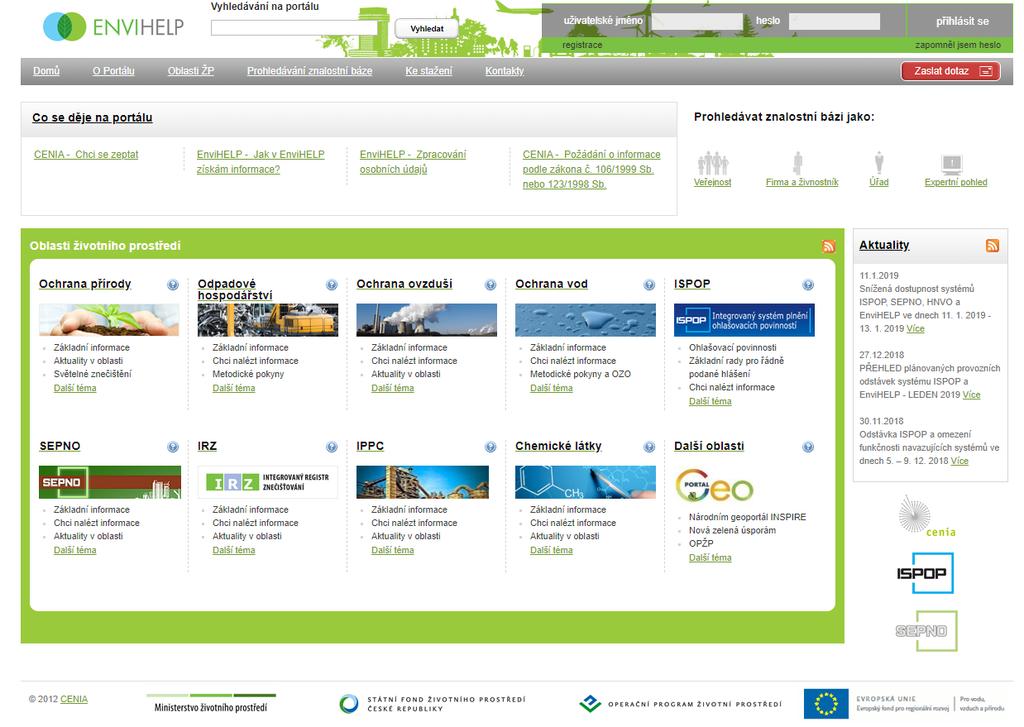Click Národním geoportál INSPIRE item

pyautogui.click(x=747, y=517)
